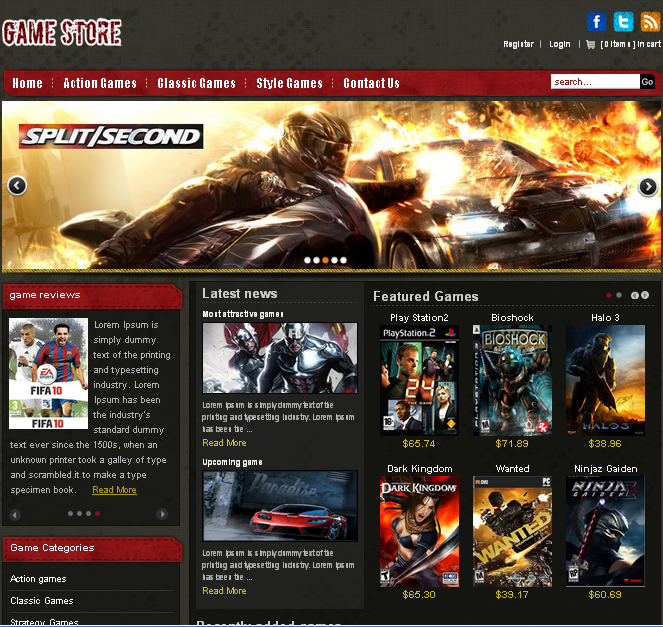The width and height of the screenshot is (663, 627).
Task: Click the $39.17 price
Action: coord(512,594)
